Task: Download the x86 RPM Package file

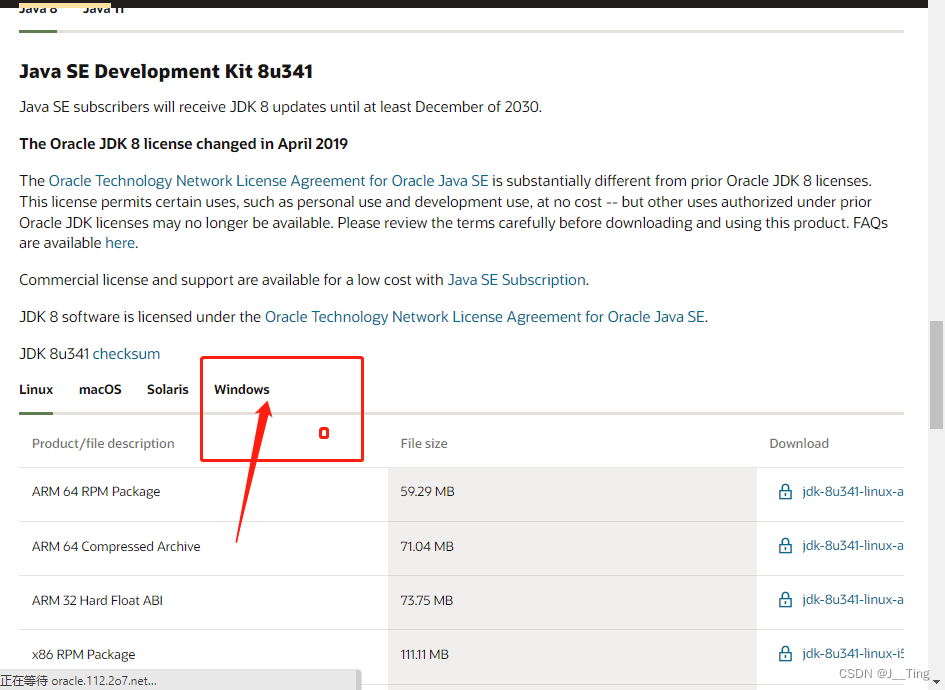Action: point(852,654)
